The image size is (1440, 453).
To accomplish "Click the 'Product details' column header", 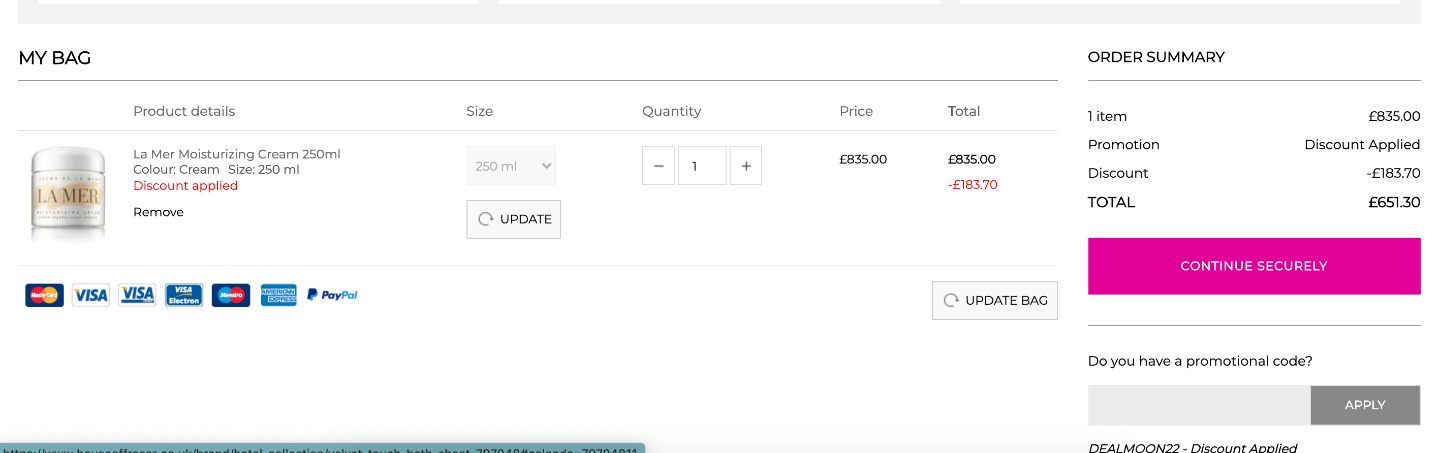I will click(184, 111).
